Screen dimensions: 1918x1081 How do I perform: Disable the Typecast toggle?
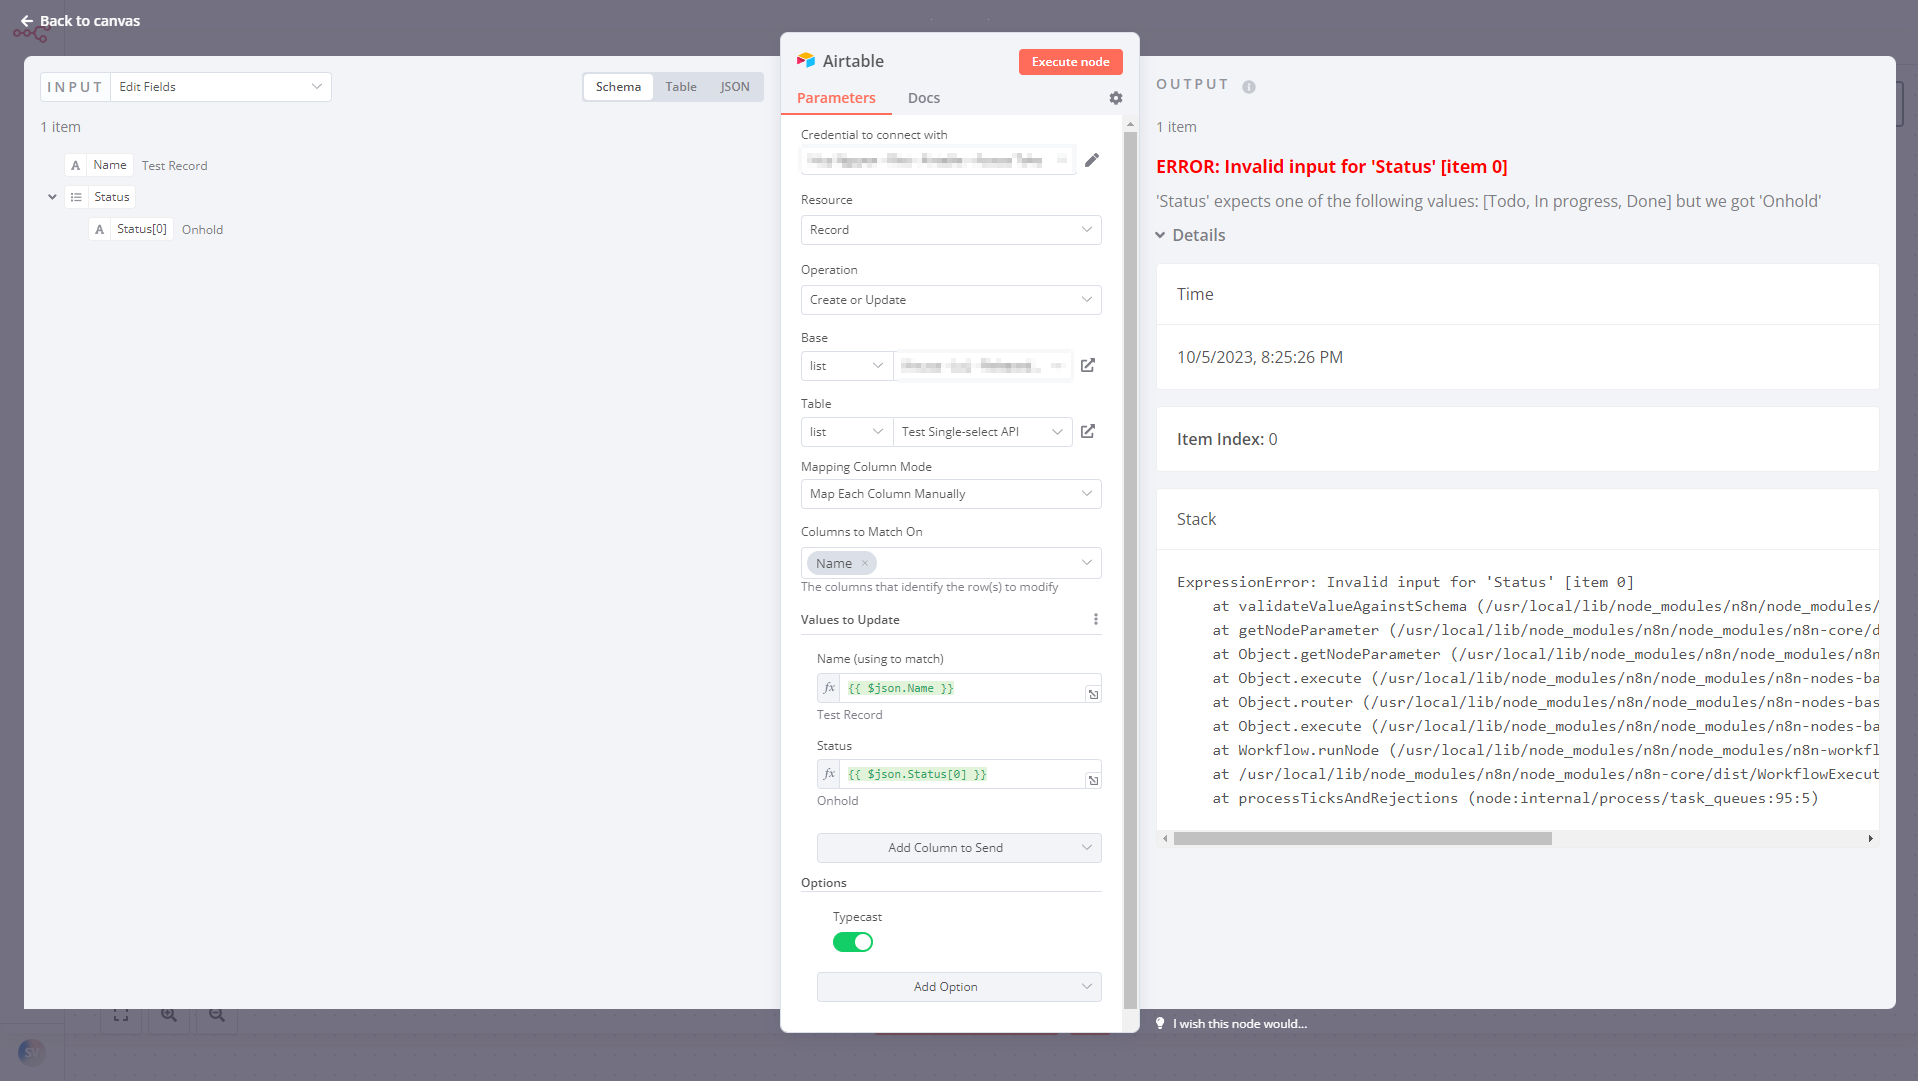tap(853, 942)
